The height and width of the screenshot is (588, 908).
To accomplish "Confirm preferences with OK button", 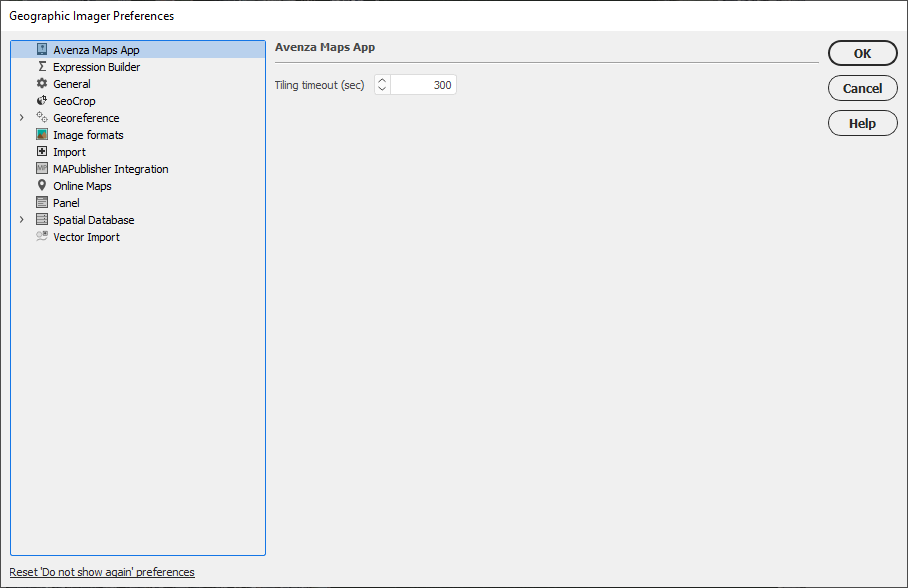I will click(x=862, y=53).
